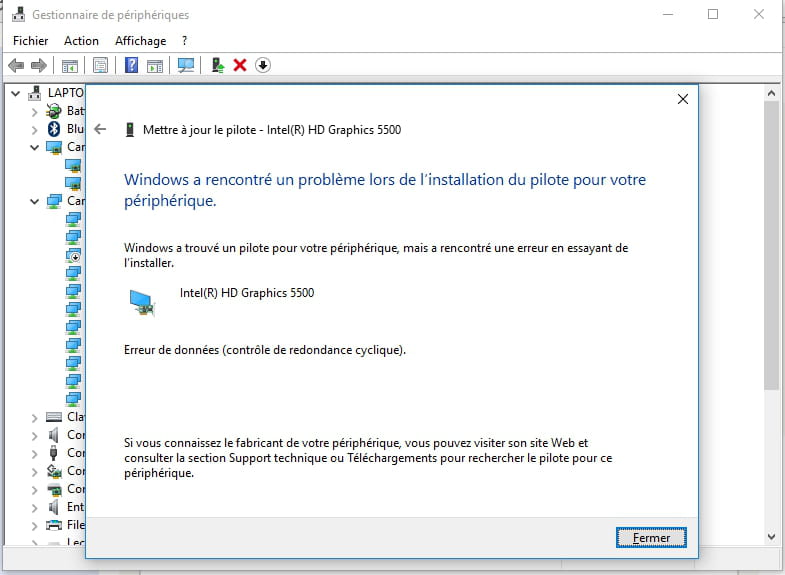
Task: Collapse the LAPTOP root node
Action: pos(16,93)
